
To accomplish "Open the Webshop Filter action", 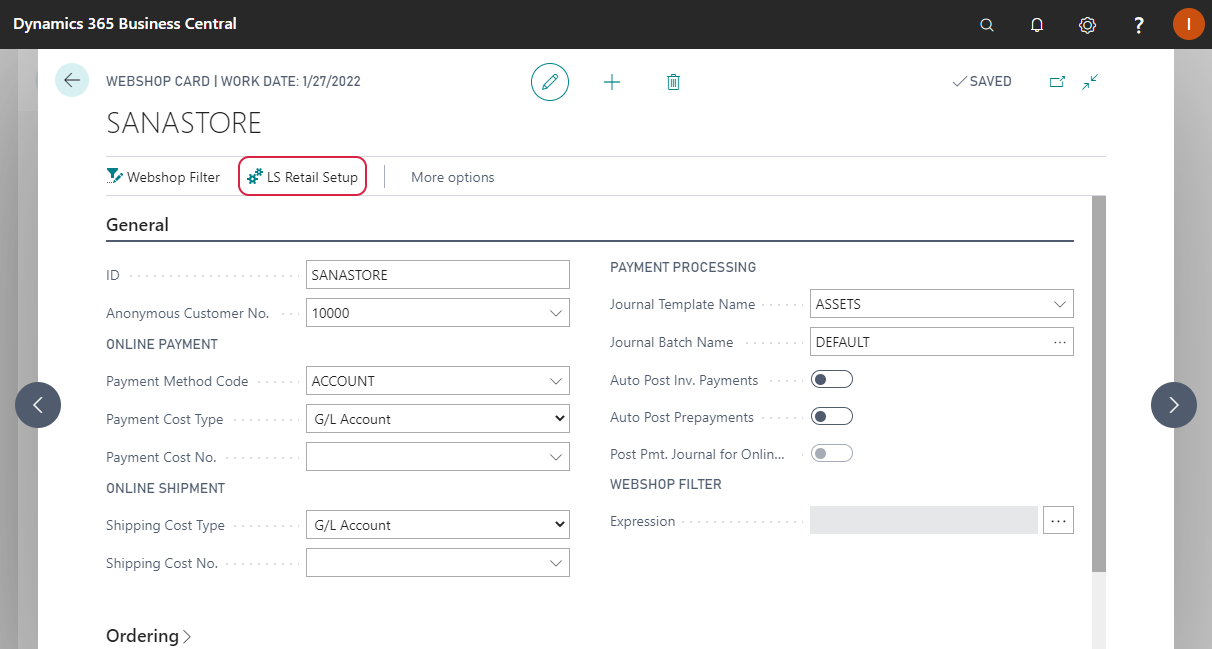I will [163, 177].
